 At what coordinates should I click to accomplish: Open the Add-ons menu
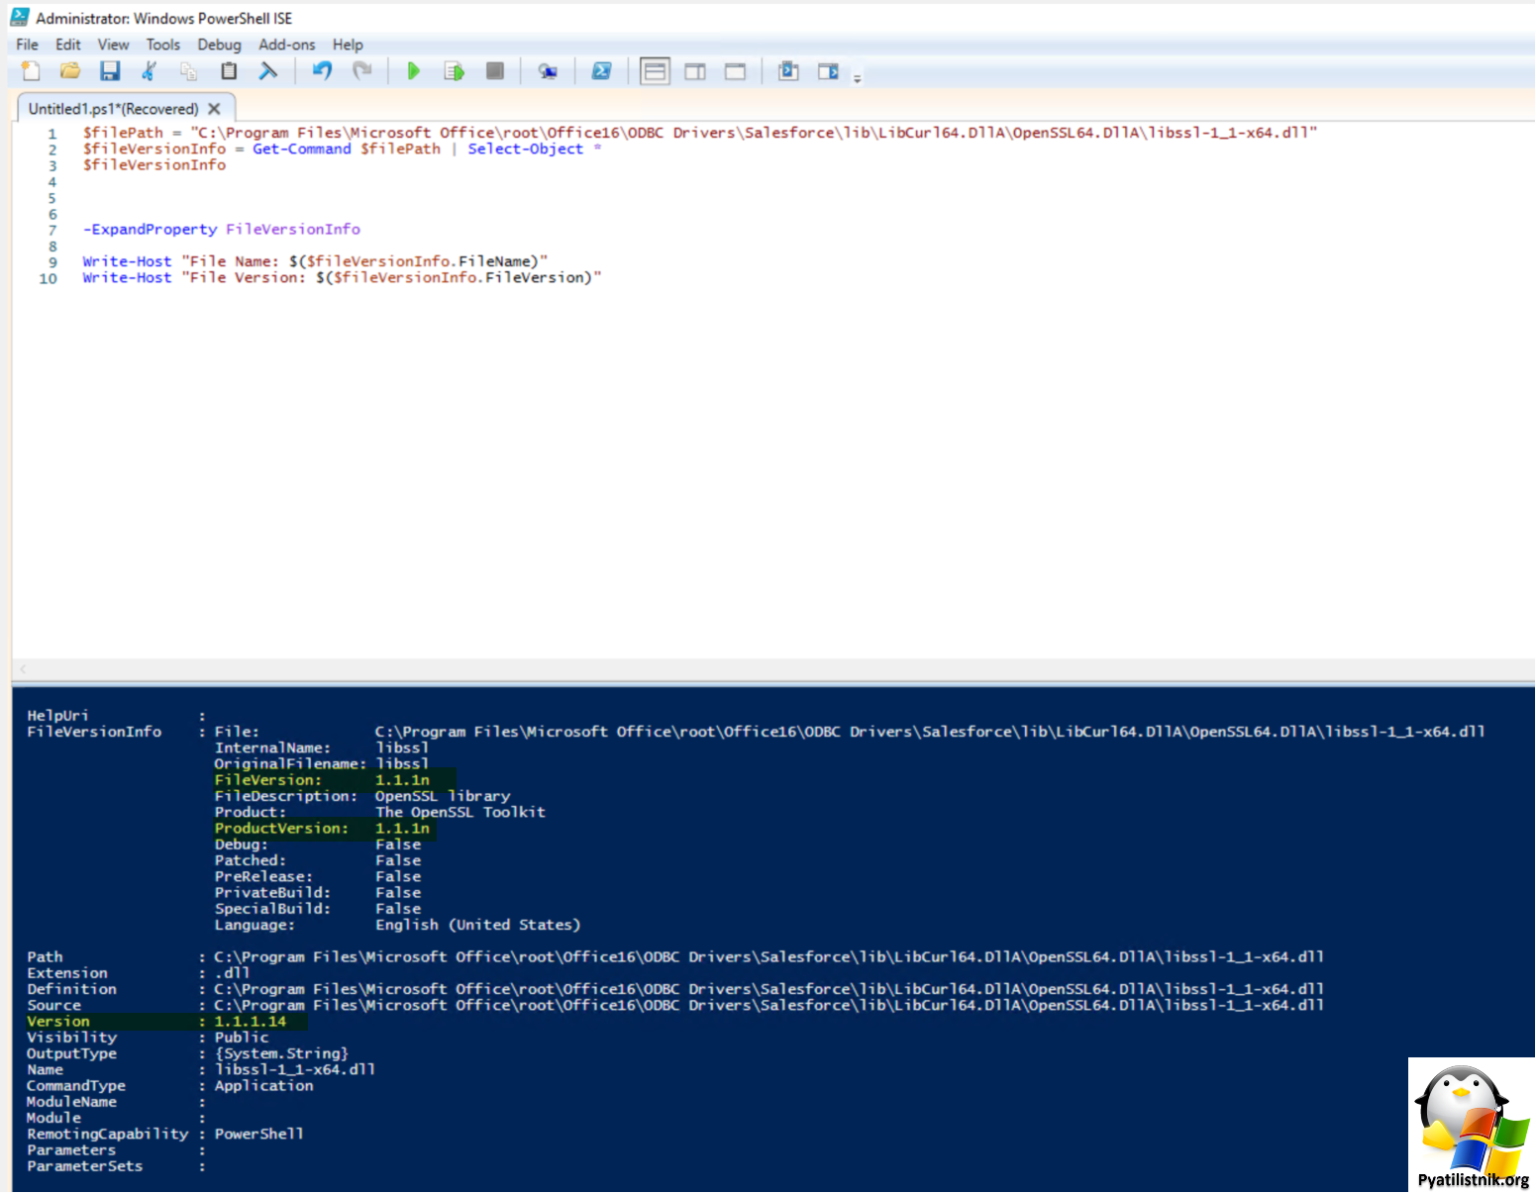click(x=286, y=45)
